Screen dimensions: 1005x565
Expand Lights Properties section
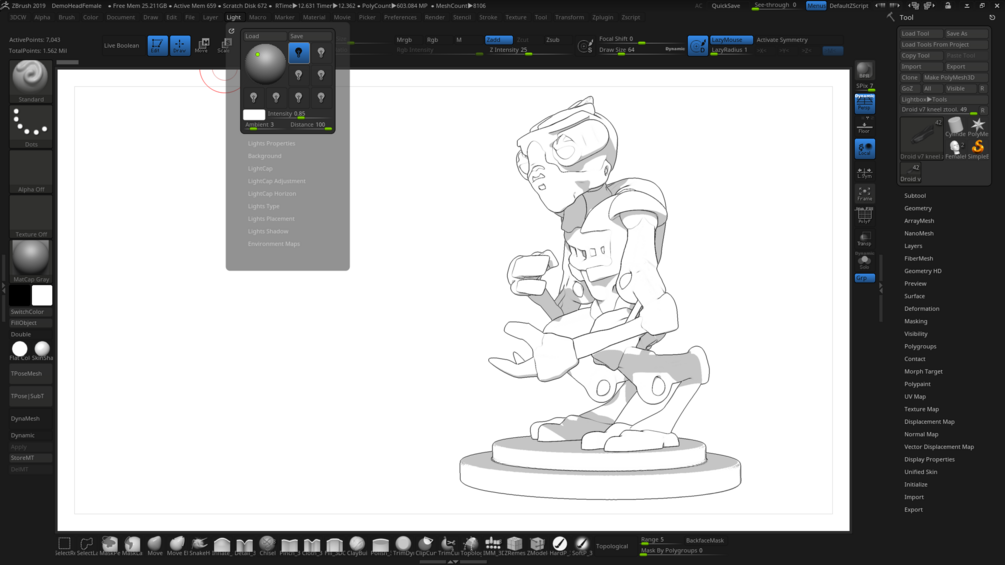click(272, 143)
